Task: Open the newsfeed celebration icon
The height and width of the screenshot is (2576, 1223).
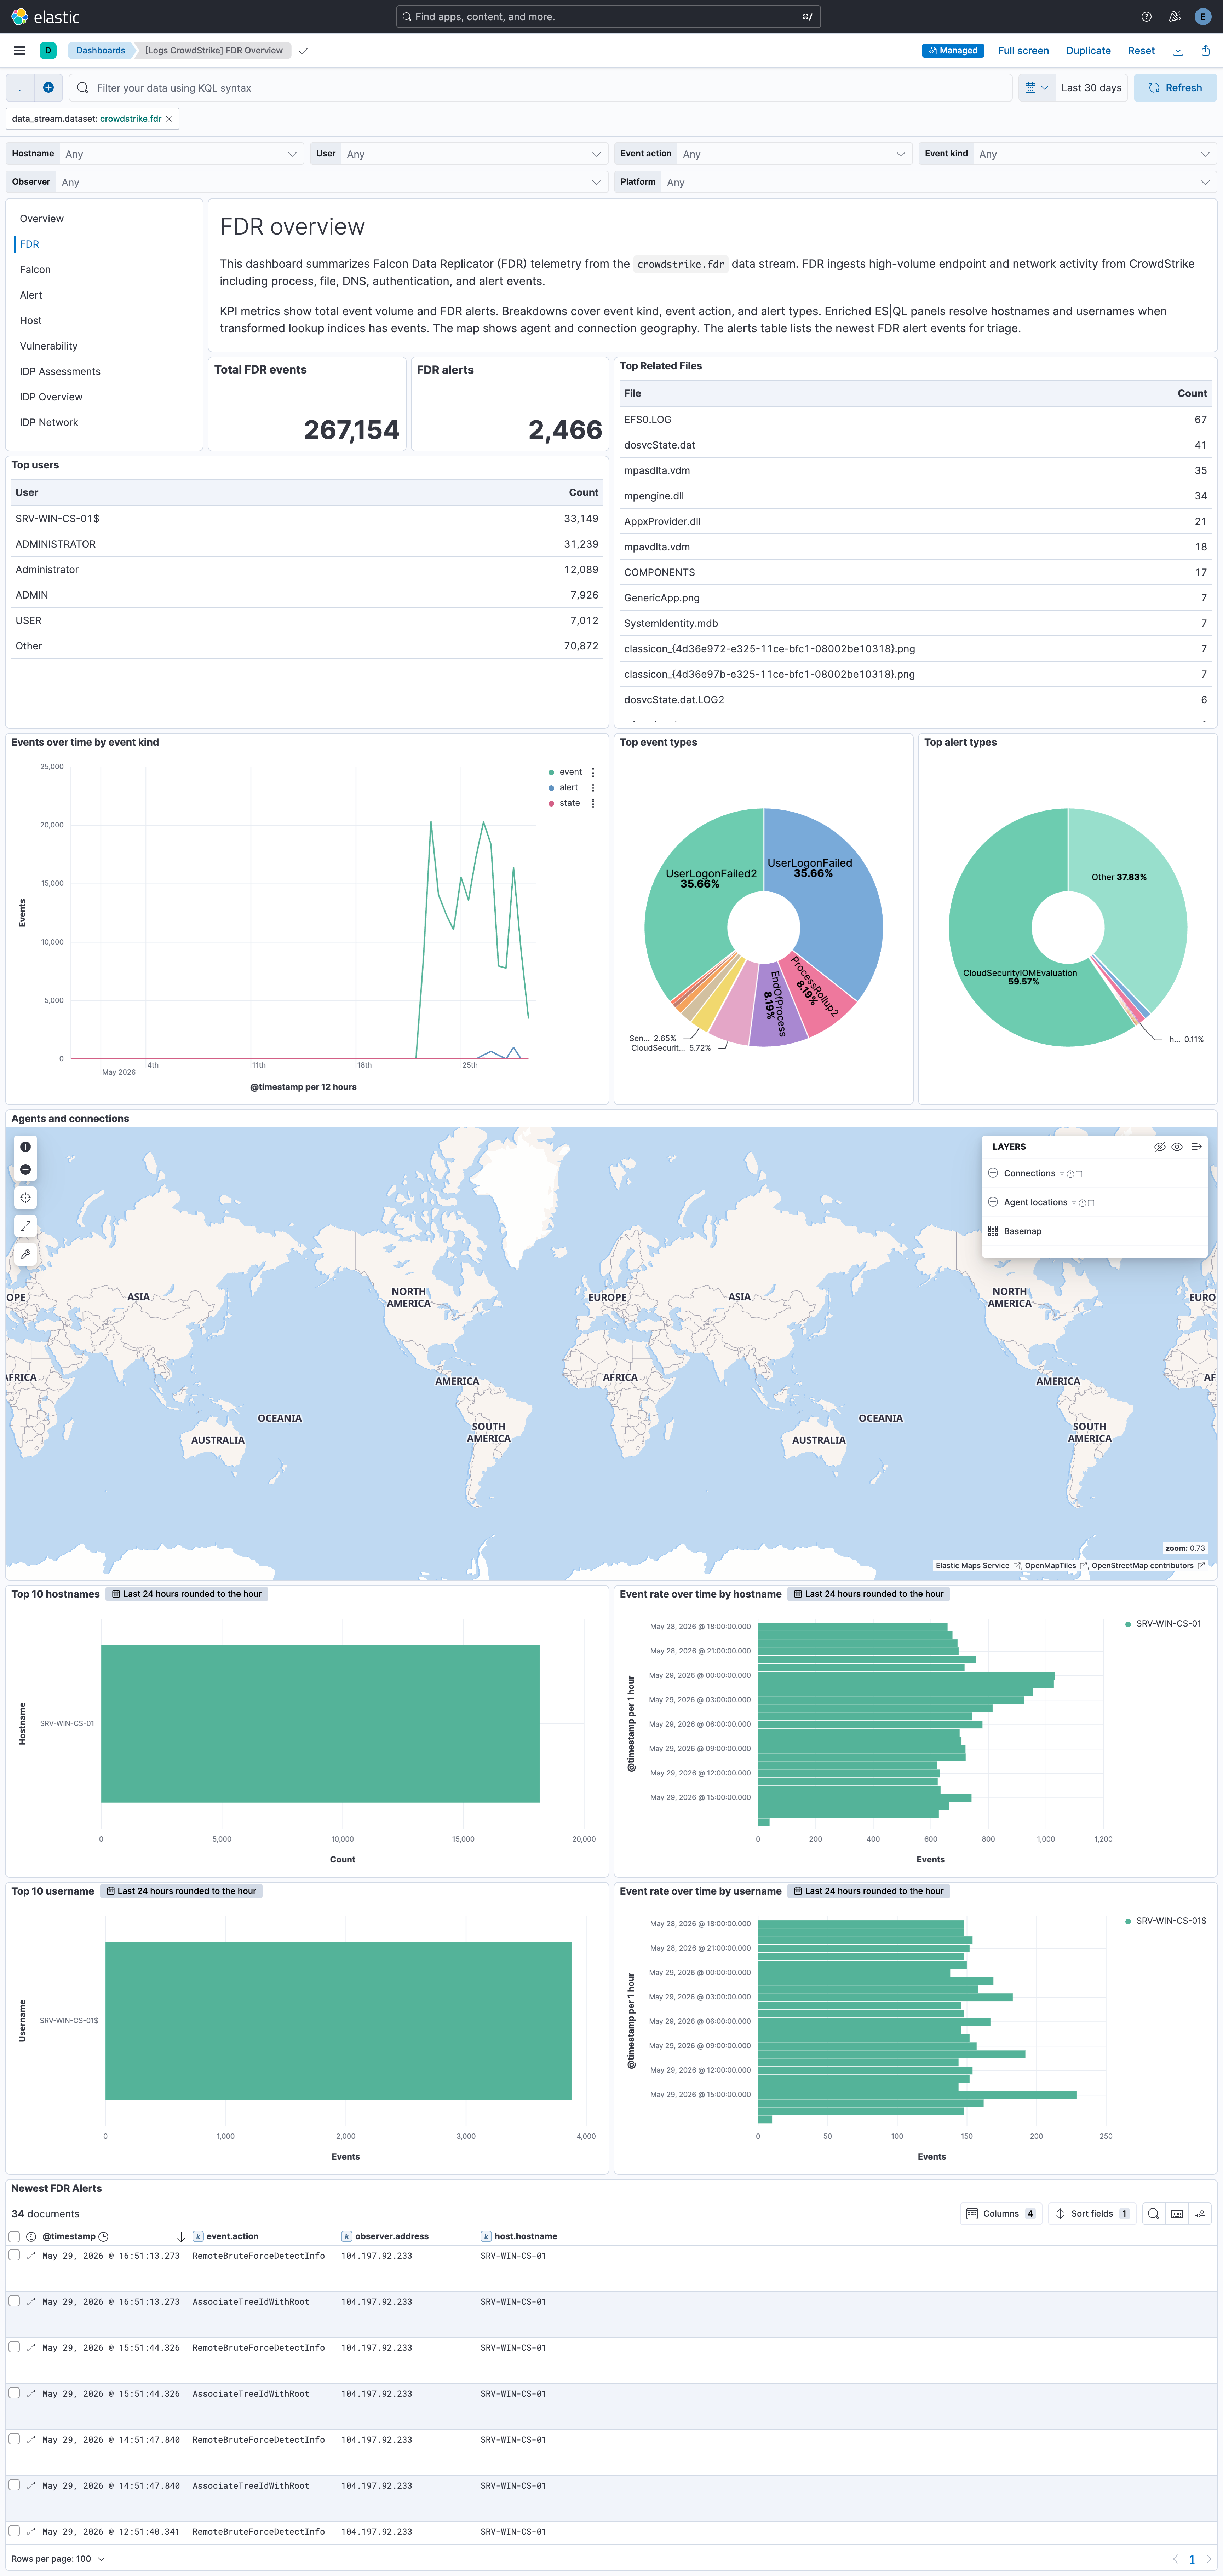Action: point(1174,17)
